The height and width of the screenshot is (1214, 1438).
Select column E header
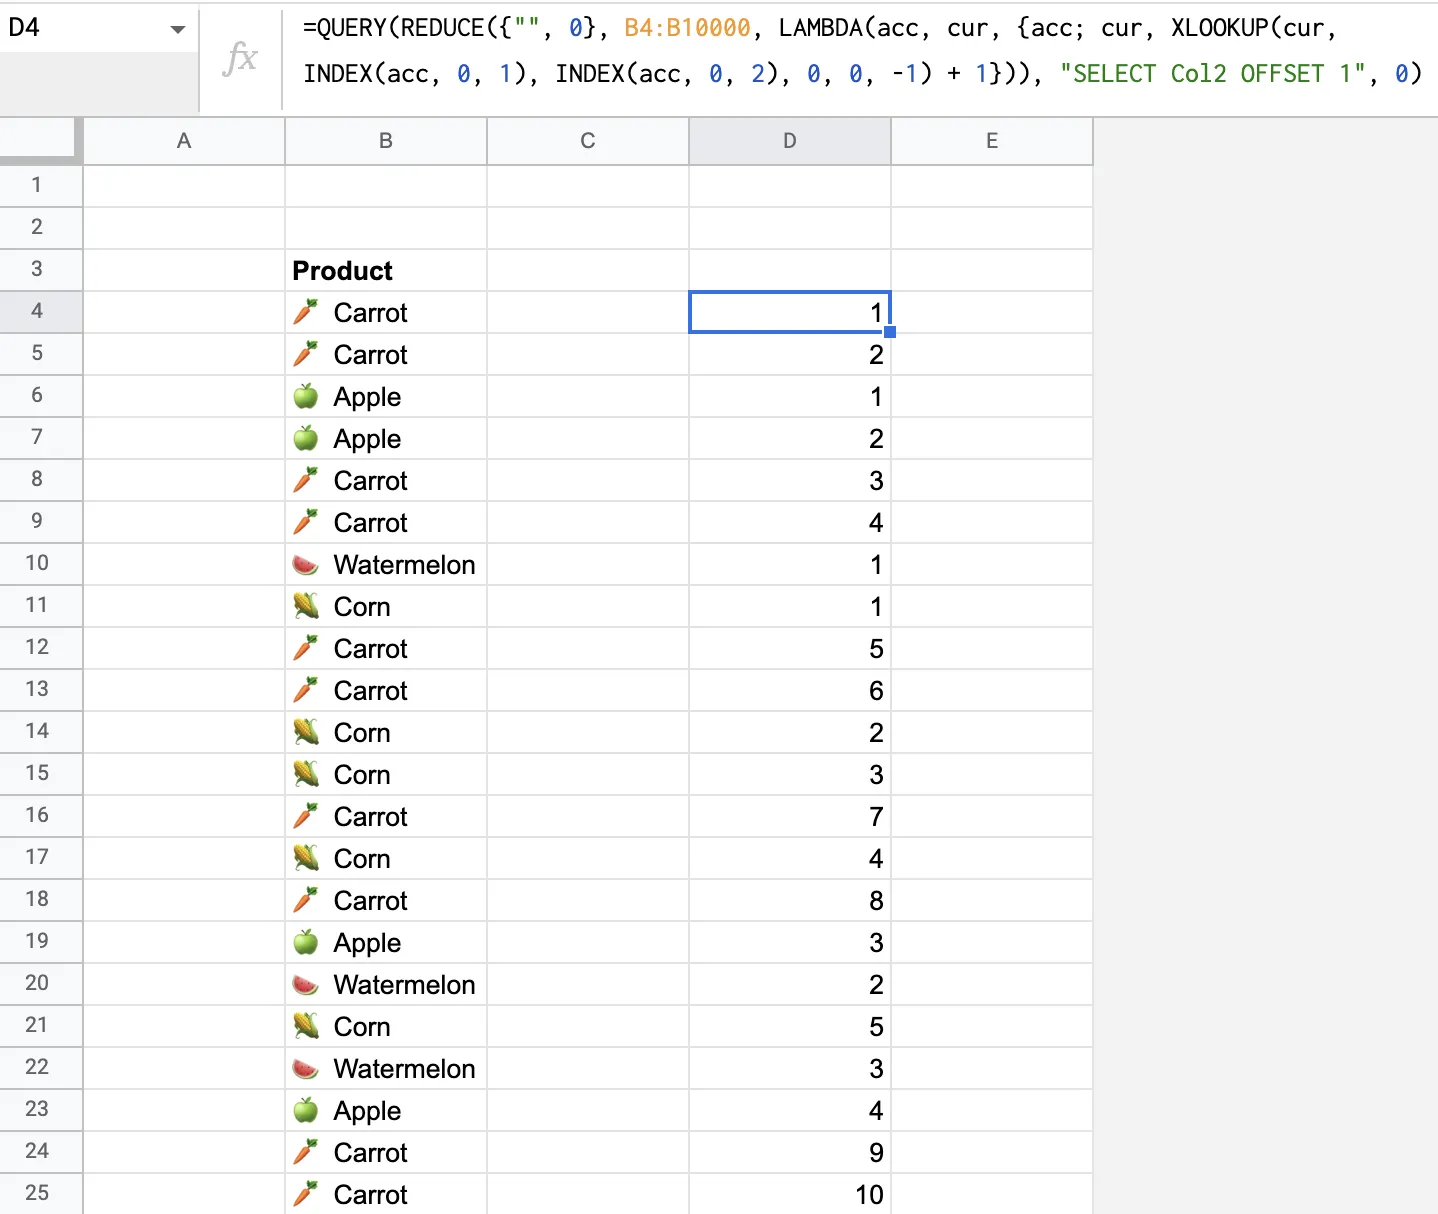pos(992,141)
